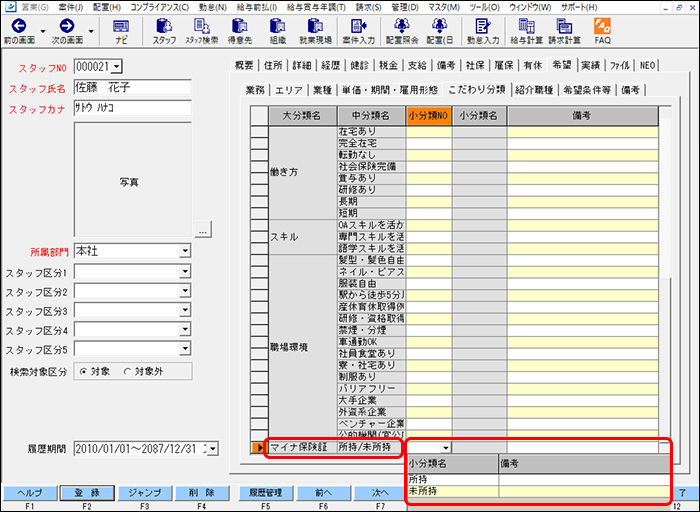This screenshot has height=512, width=700.
Task: Click the ヘルプ F1 button
Action: (30, 493)
